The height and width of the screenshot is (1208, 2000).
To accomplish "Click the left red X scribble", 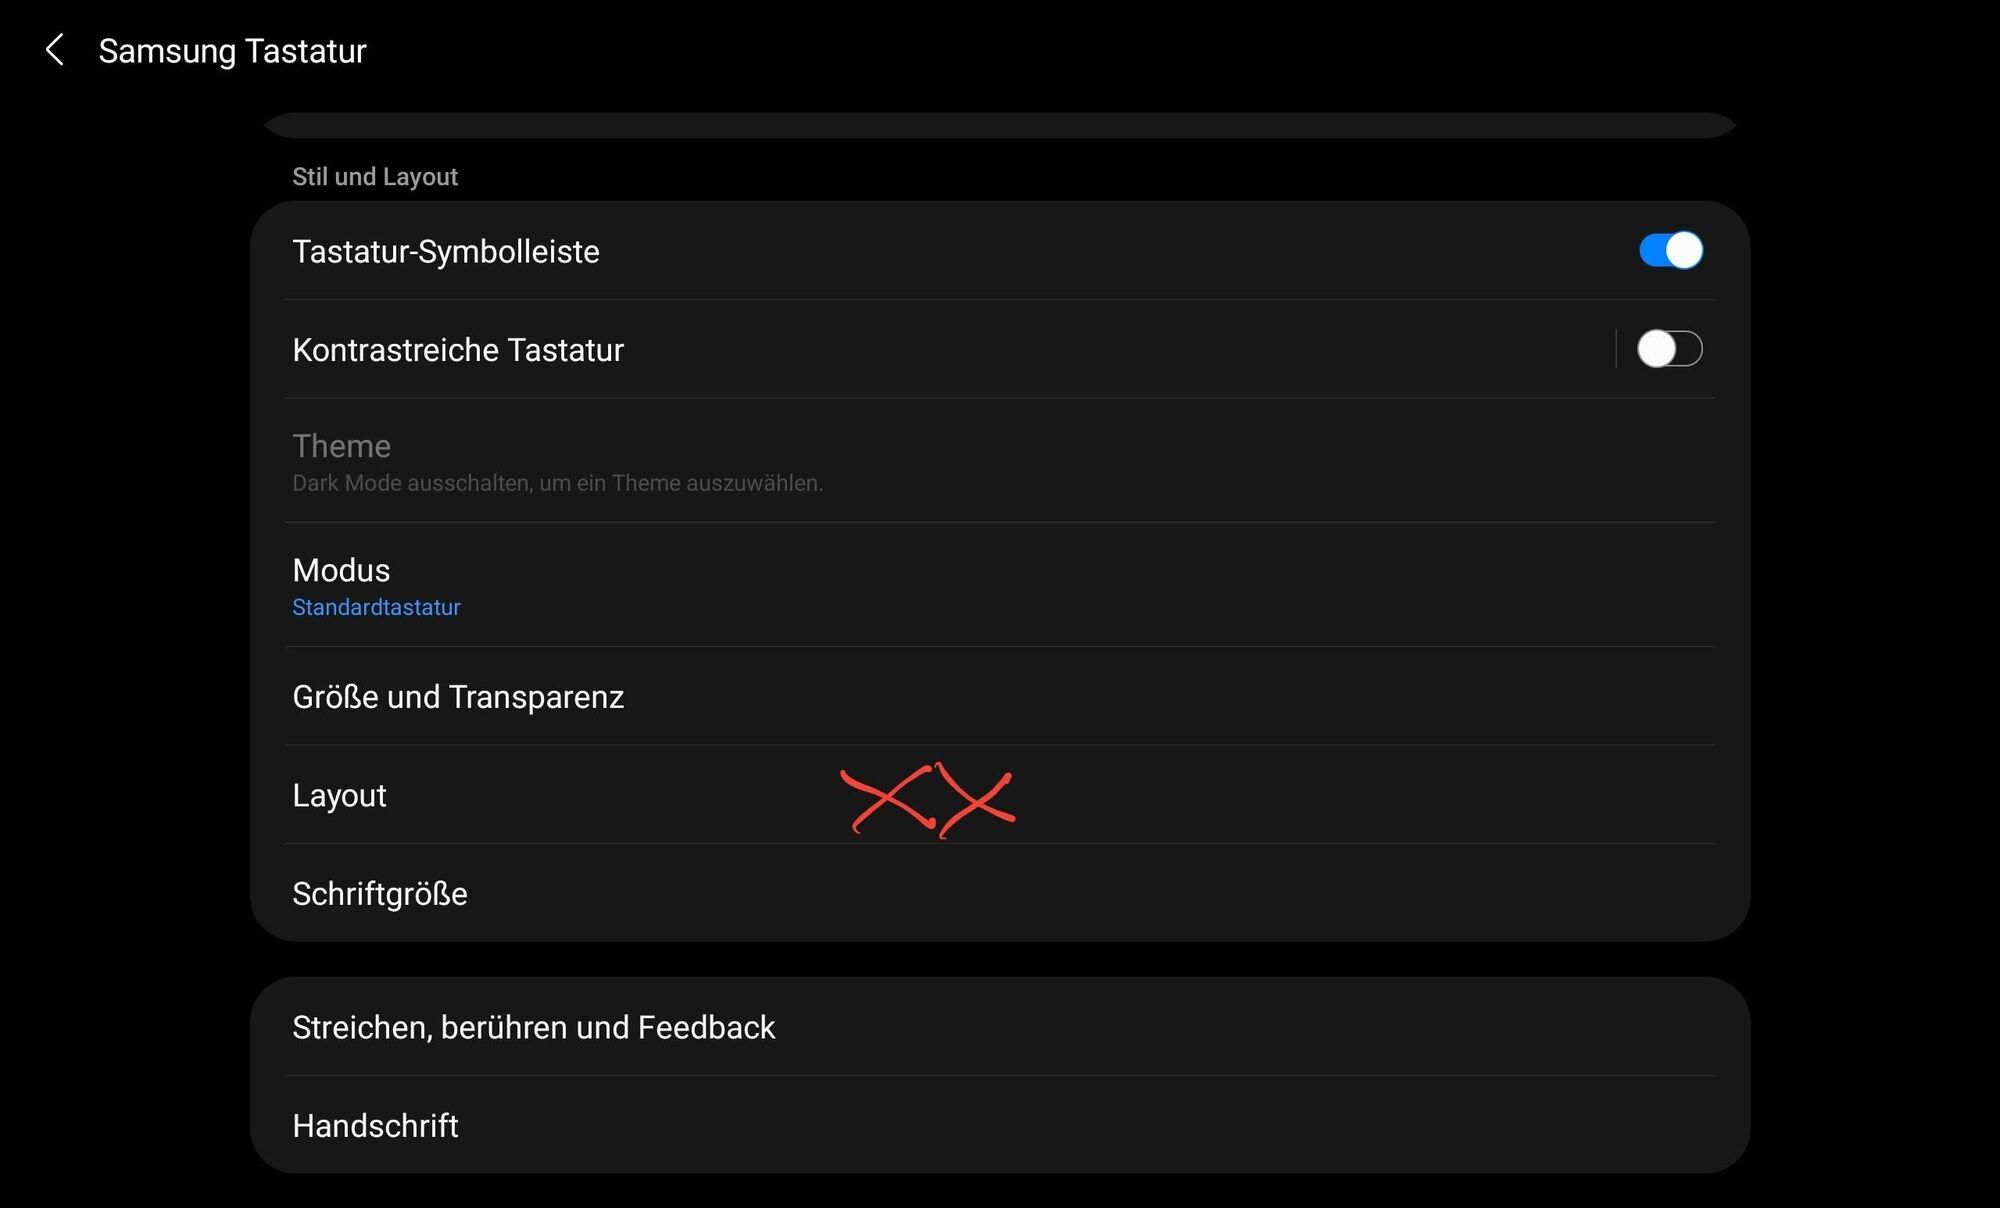I will click(888, 798).
